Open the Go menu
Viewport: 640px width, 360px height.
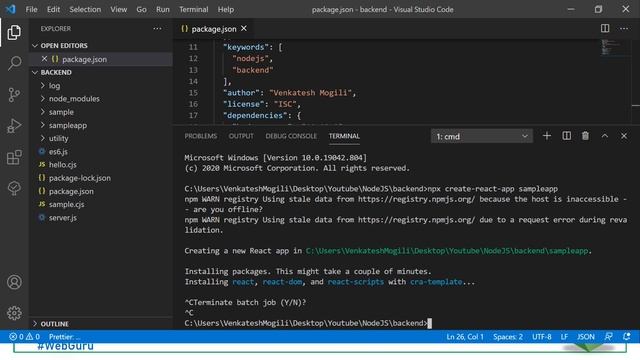pyautogui.click(x=141, y=9)
